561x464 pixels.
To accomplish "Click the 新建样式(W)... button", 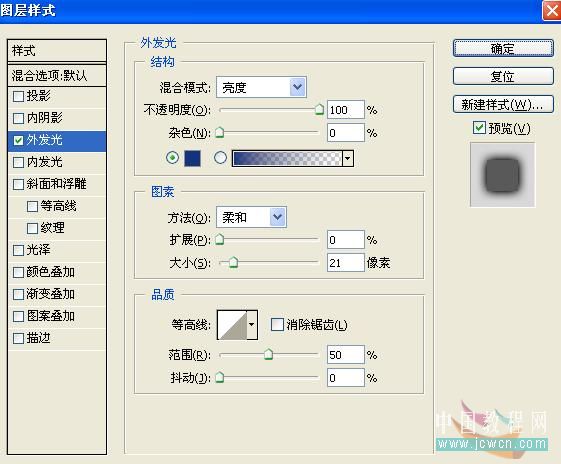I will coord(503,104).
